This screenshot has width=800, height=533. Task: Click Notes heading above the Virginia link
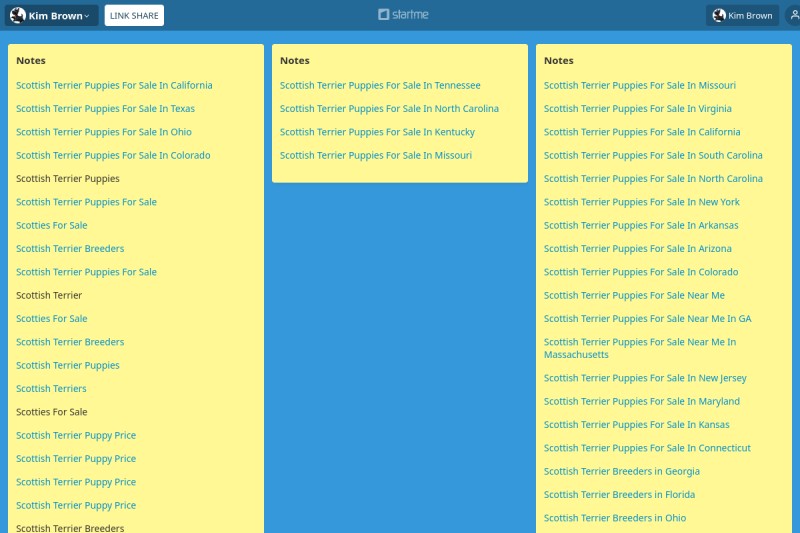point(558,61)
